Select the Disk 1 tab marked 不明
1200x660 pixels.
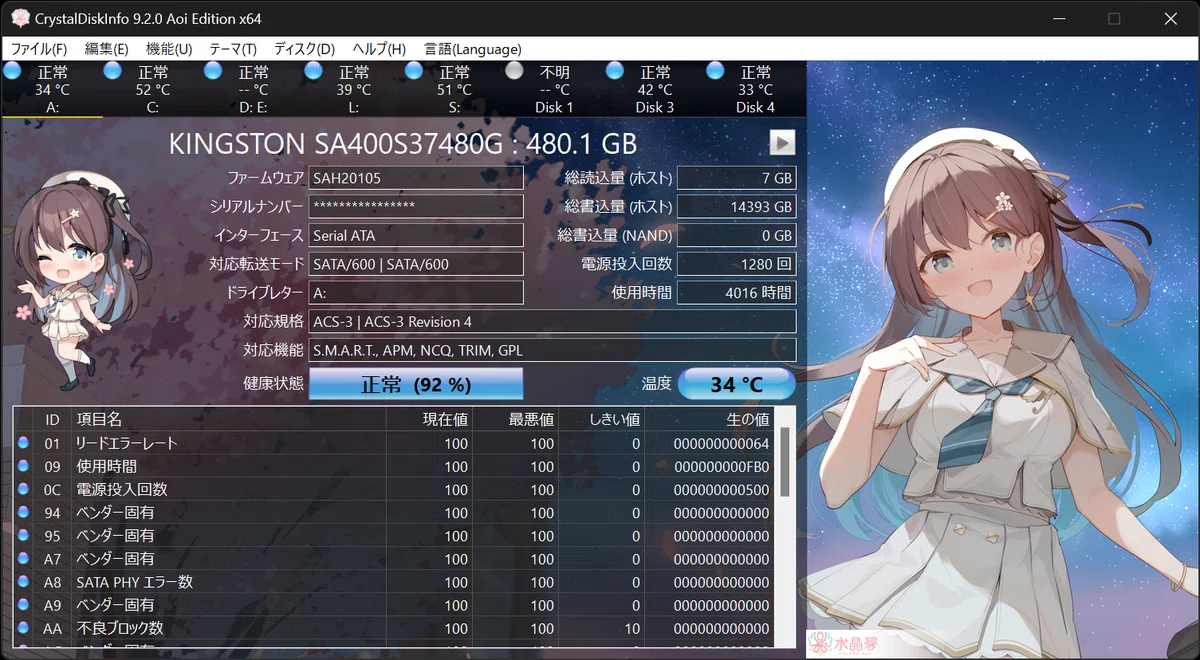(554, 89)
